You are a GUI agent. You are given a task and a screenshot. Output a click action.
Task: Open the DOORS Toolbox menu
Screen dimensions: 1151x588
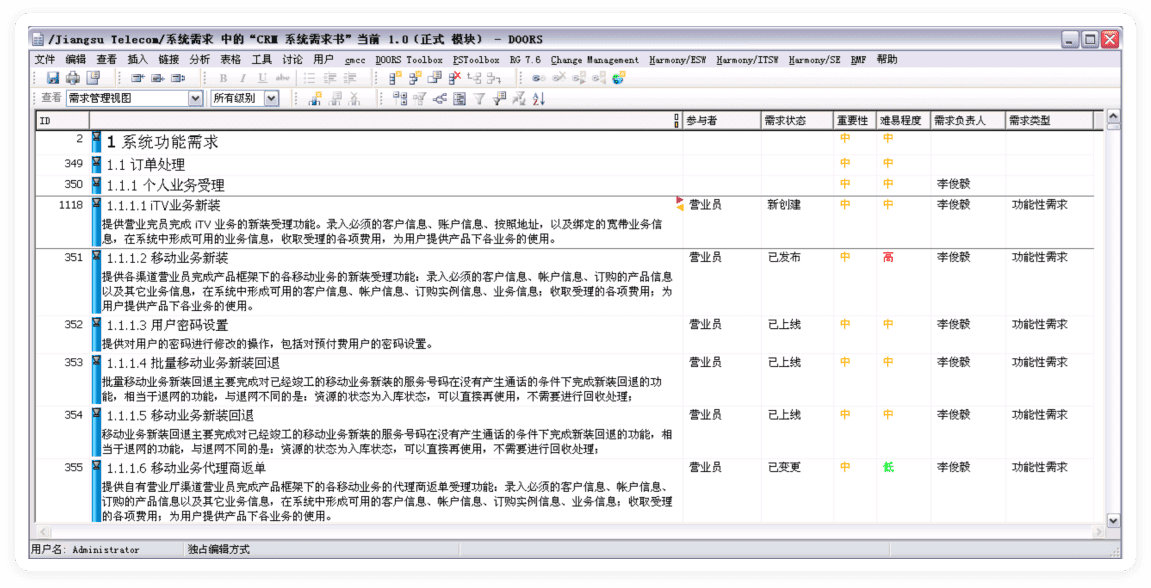408,59
